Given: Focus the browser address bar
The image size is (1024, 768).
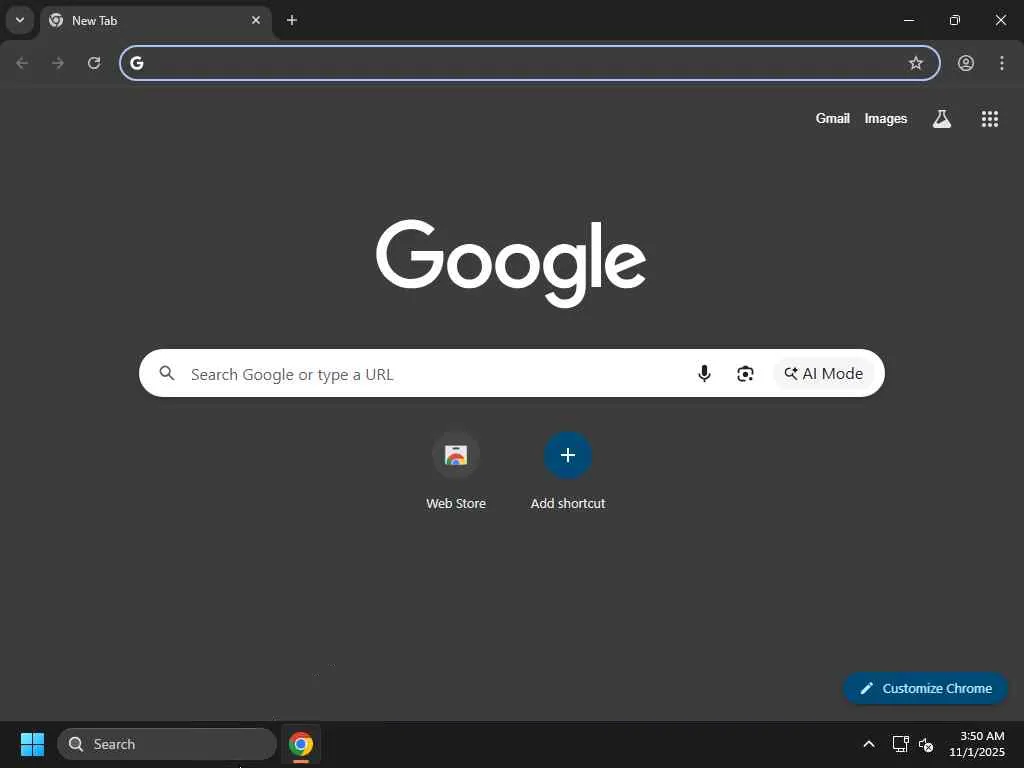Looking at the screenshot, I should click(x=530, y=63).
